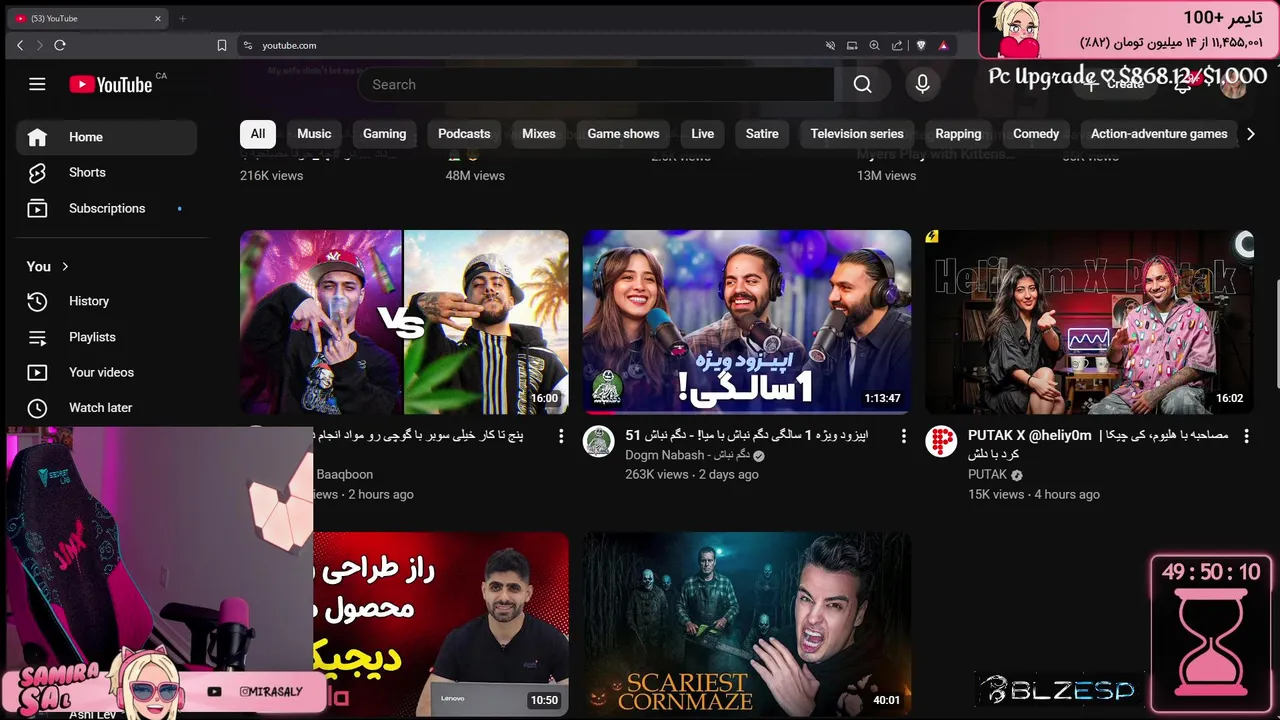Open the zoom magnifier icon in address bar
The image size is (1280, 720).
(x=874, y=45)
